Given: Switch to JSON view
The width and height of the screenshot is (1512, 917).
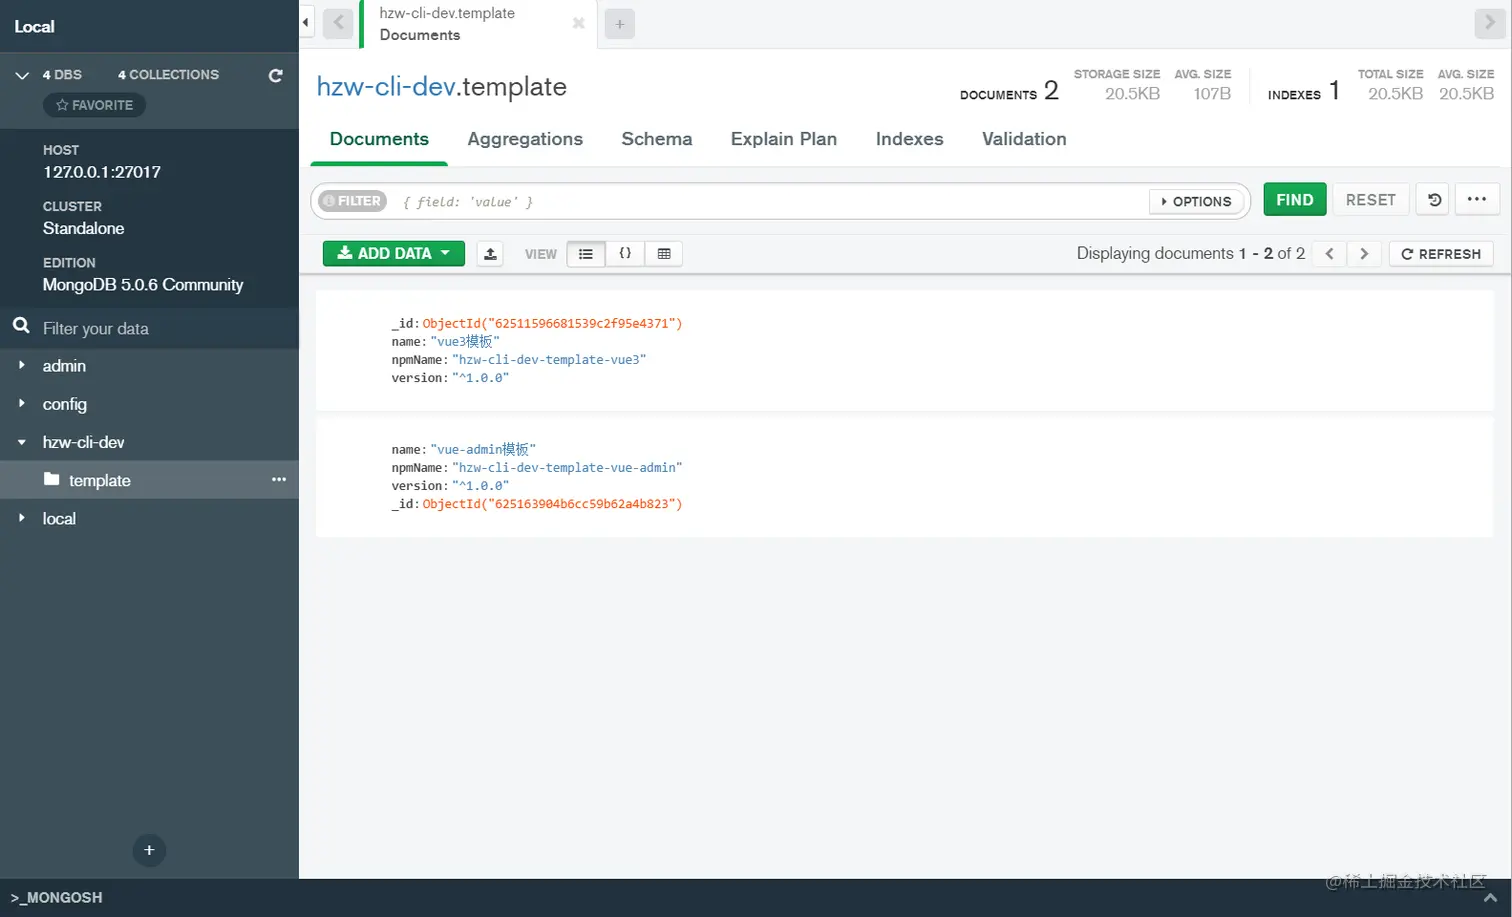Looking at the screenshot, I should 625,254.
